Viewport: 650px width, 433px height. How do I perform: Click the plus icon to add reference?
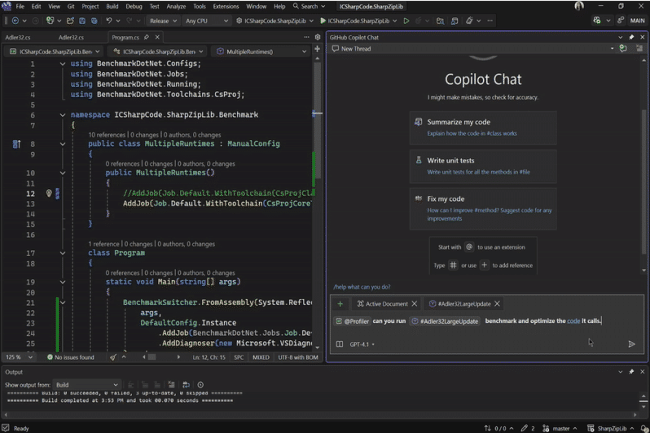click(x=339, y=303)
